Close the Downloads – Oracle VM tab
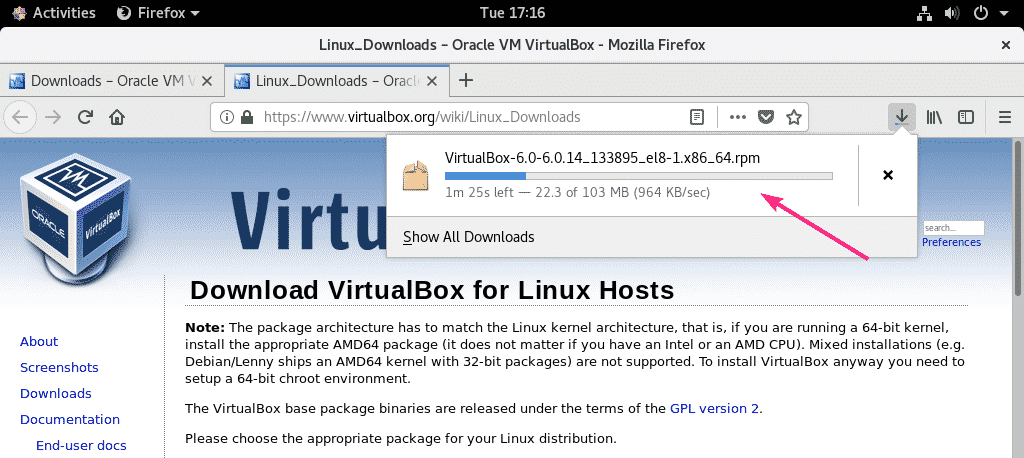Viewport: 1024px width, 458px height. tap(207, 81)
